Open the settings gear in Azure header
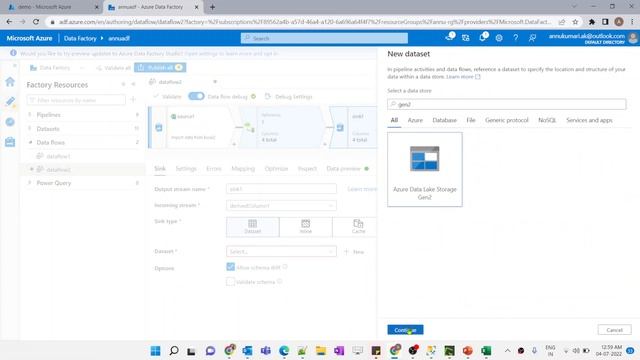Screen dimensions: 640x360 point(499,38)
